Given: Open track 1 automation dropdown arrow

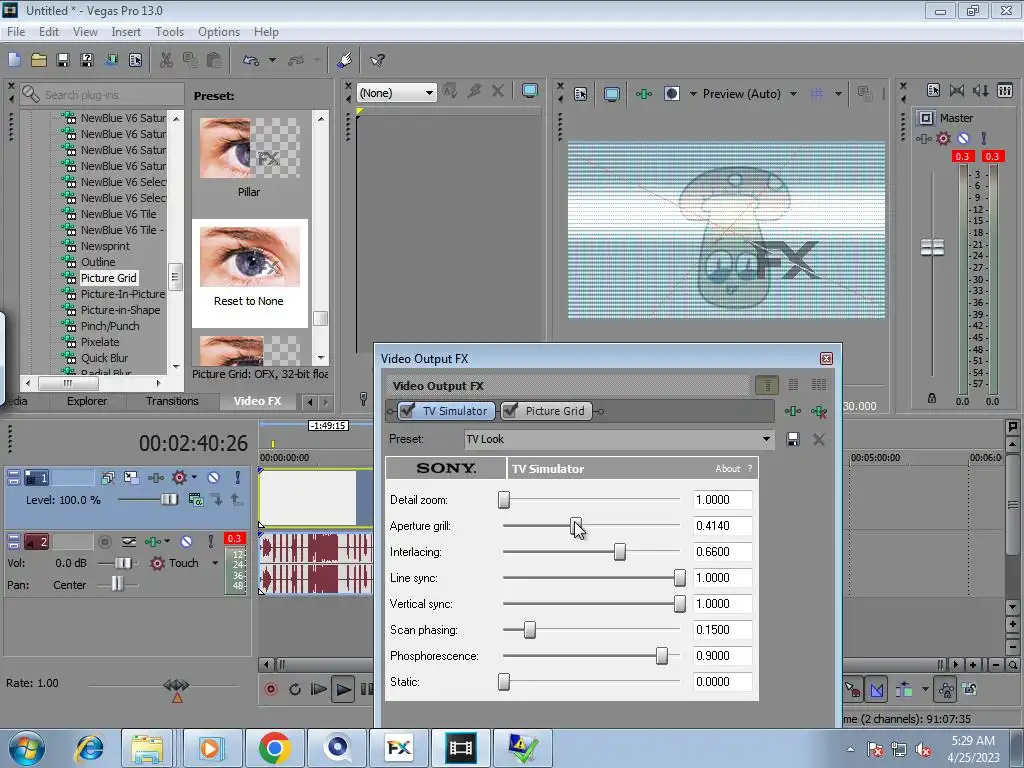Looking at the screenshot, I should 194,477.
